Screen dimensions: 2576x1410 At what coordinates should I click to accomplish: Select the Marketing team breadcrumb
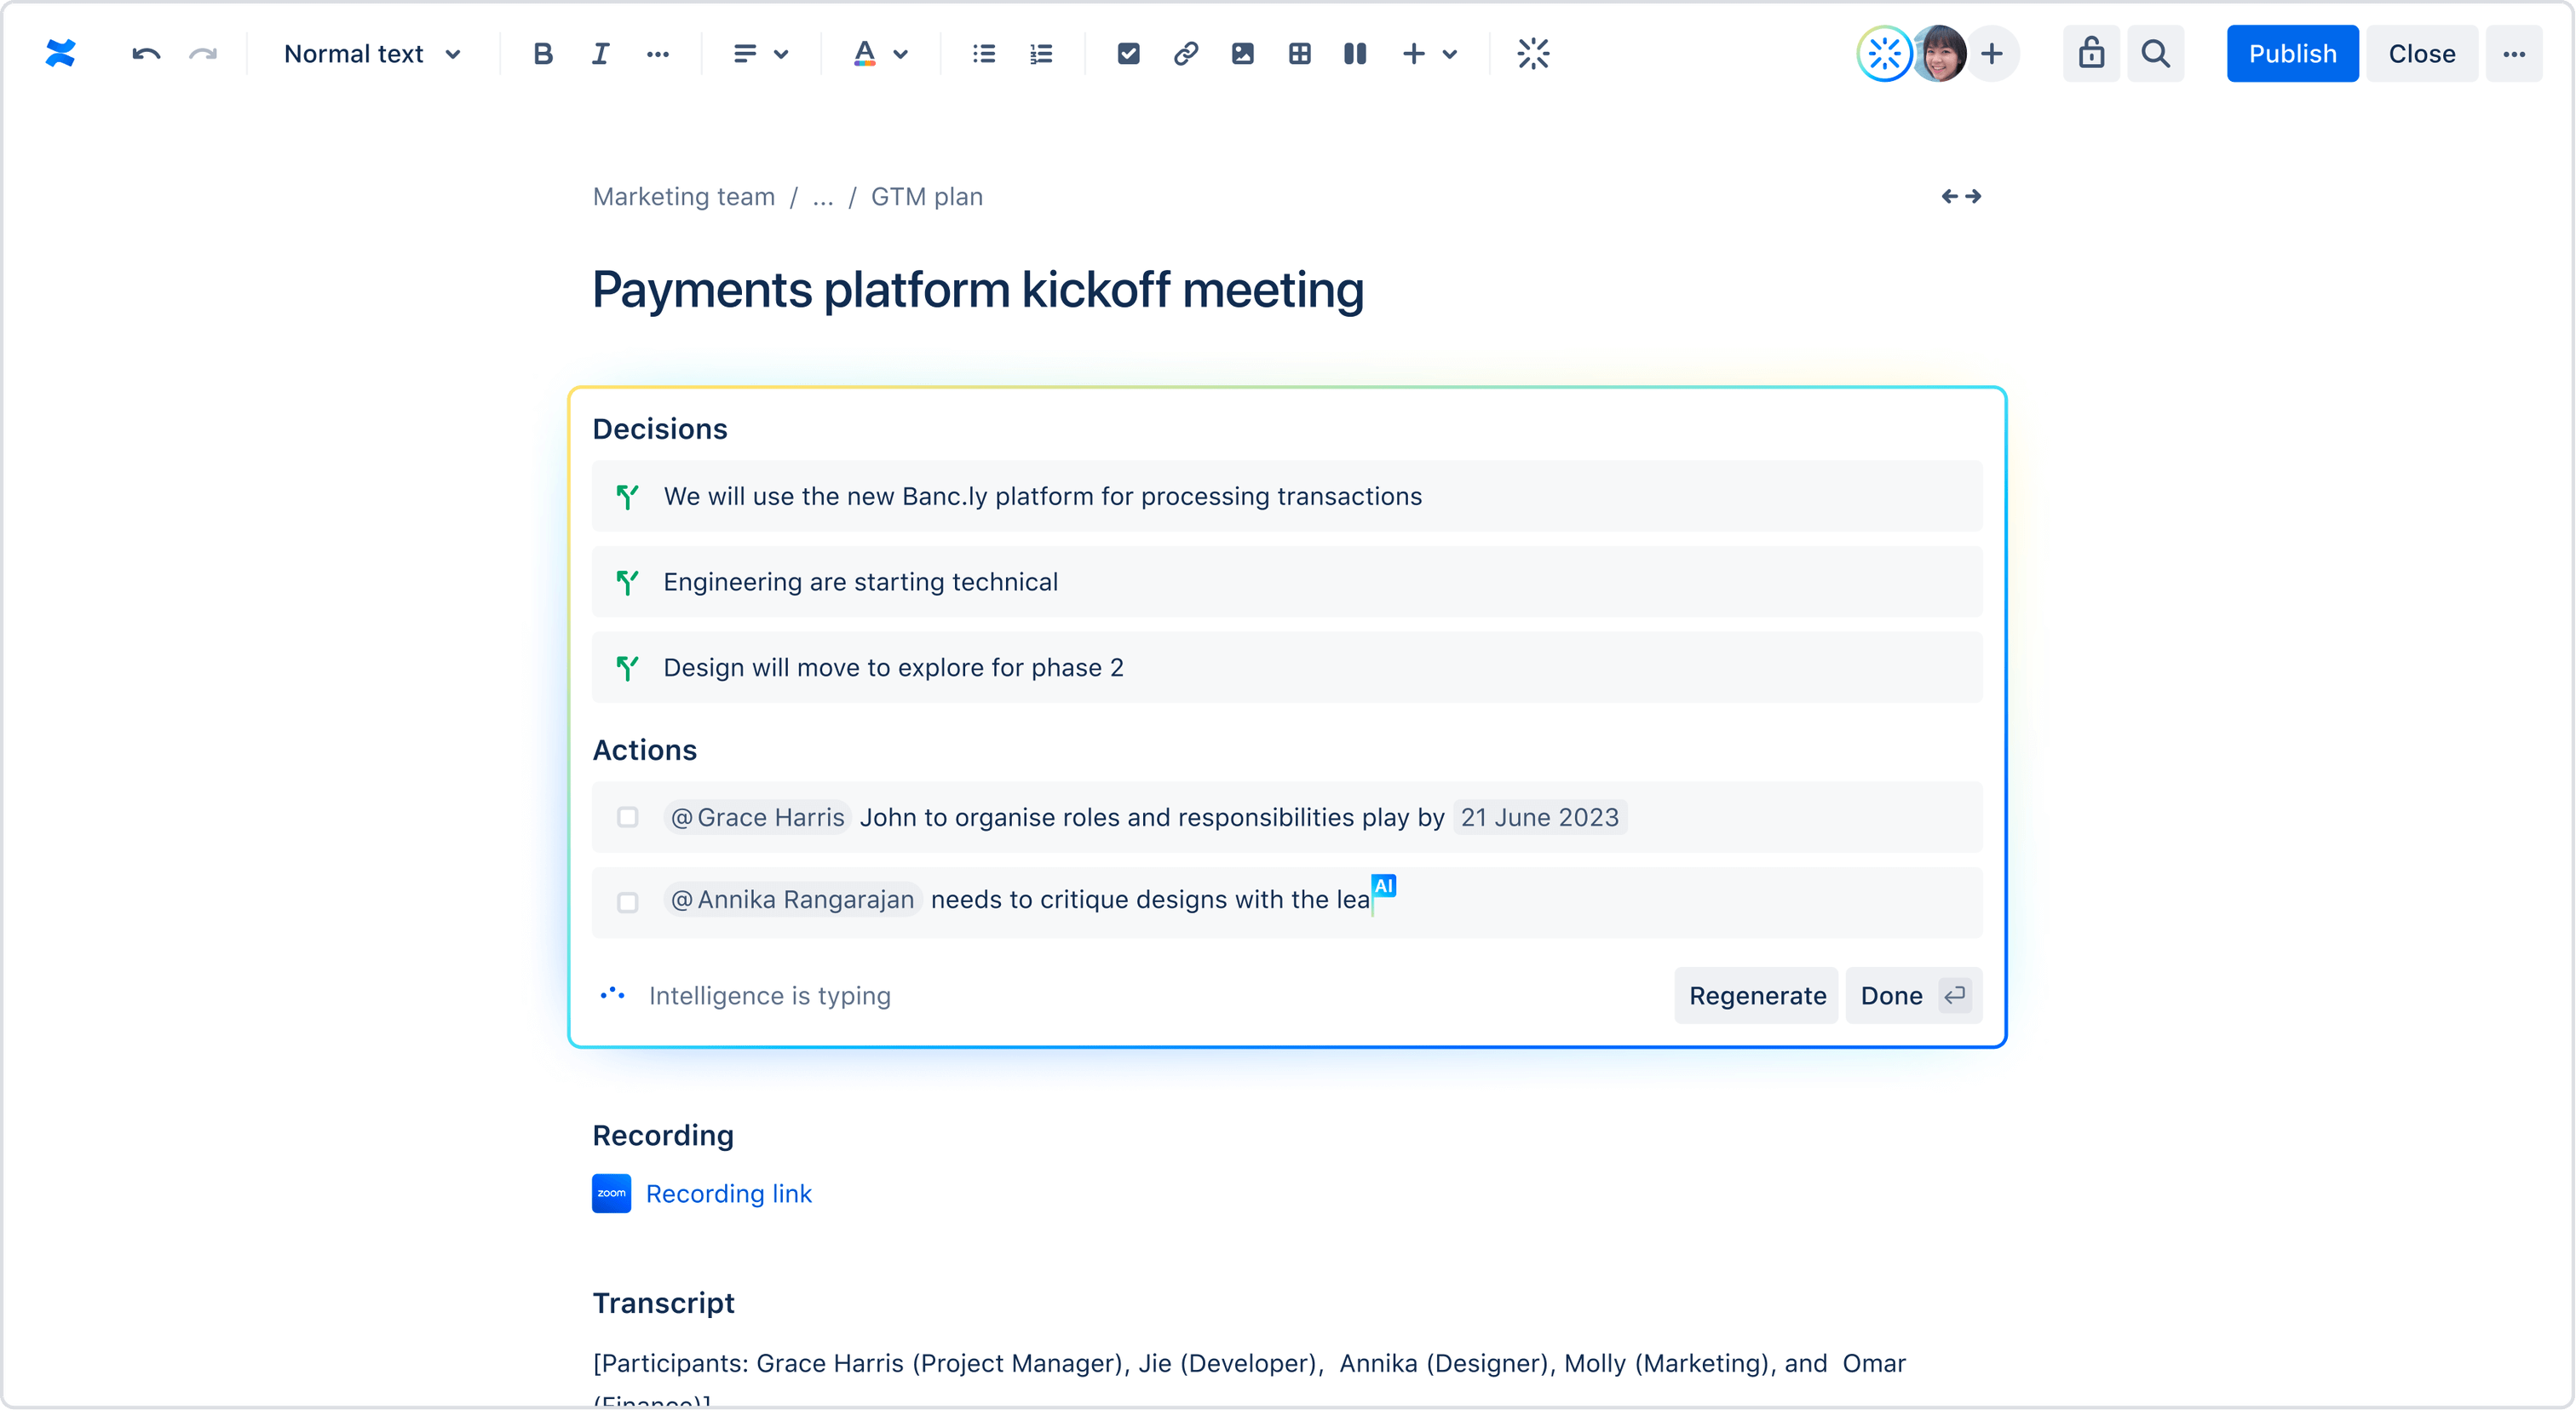(682, 194)
